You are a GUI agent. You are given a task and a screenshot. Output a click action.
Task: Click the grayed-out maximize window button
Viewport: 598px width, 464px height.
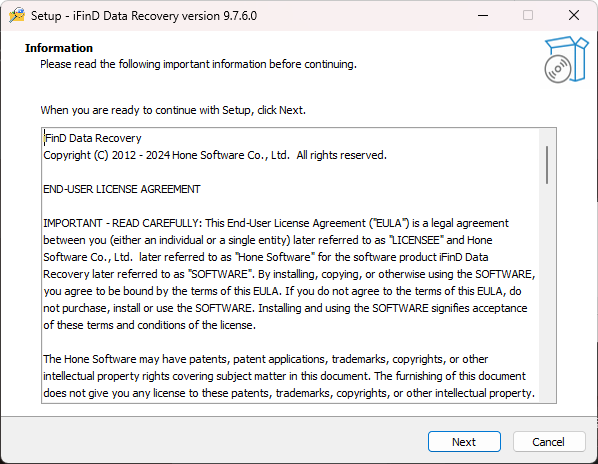[528, 16]
